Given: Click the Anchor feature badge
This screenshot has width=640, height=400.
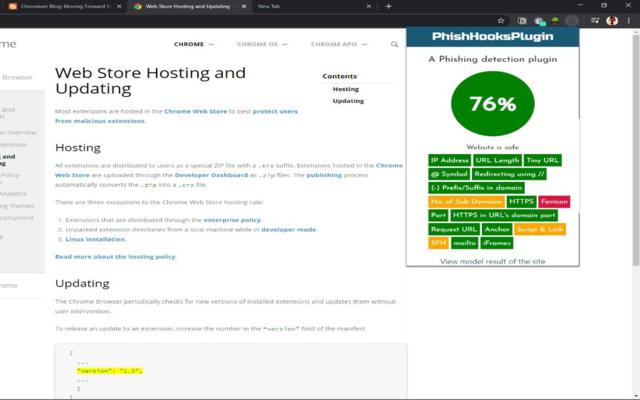Looking at the screenshot, I should coord(497,229).
